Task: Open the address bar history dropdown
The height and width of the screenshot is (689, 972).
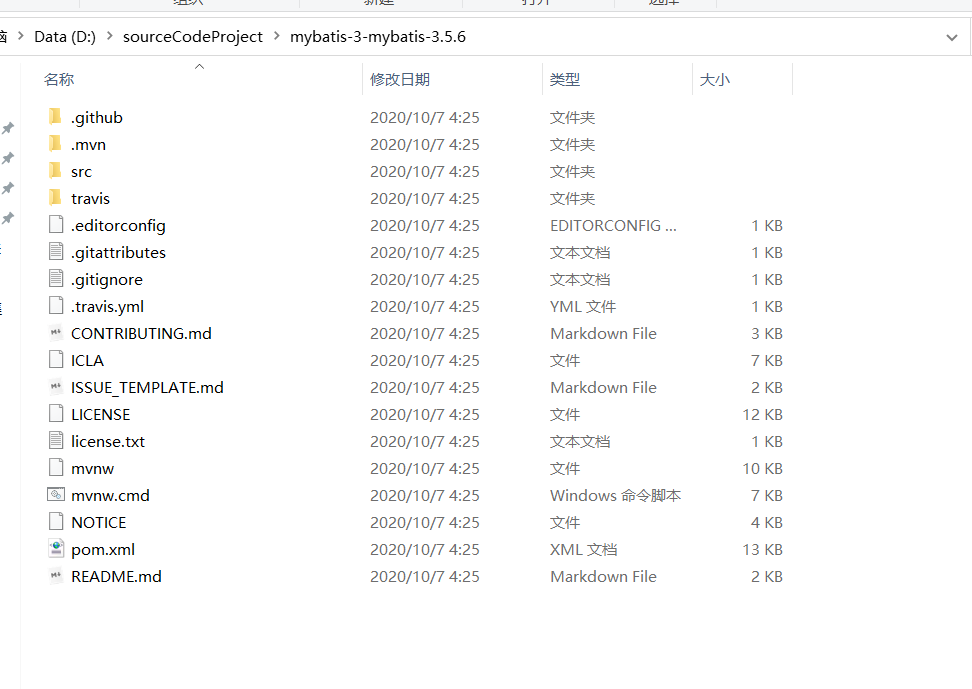Action: click(x=952, y=37)
